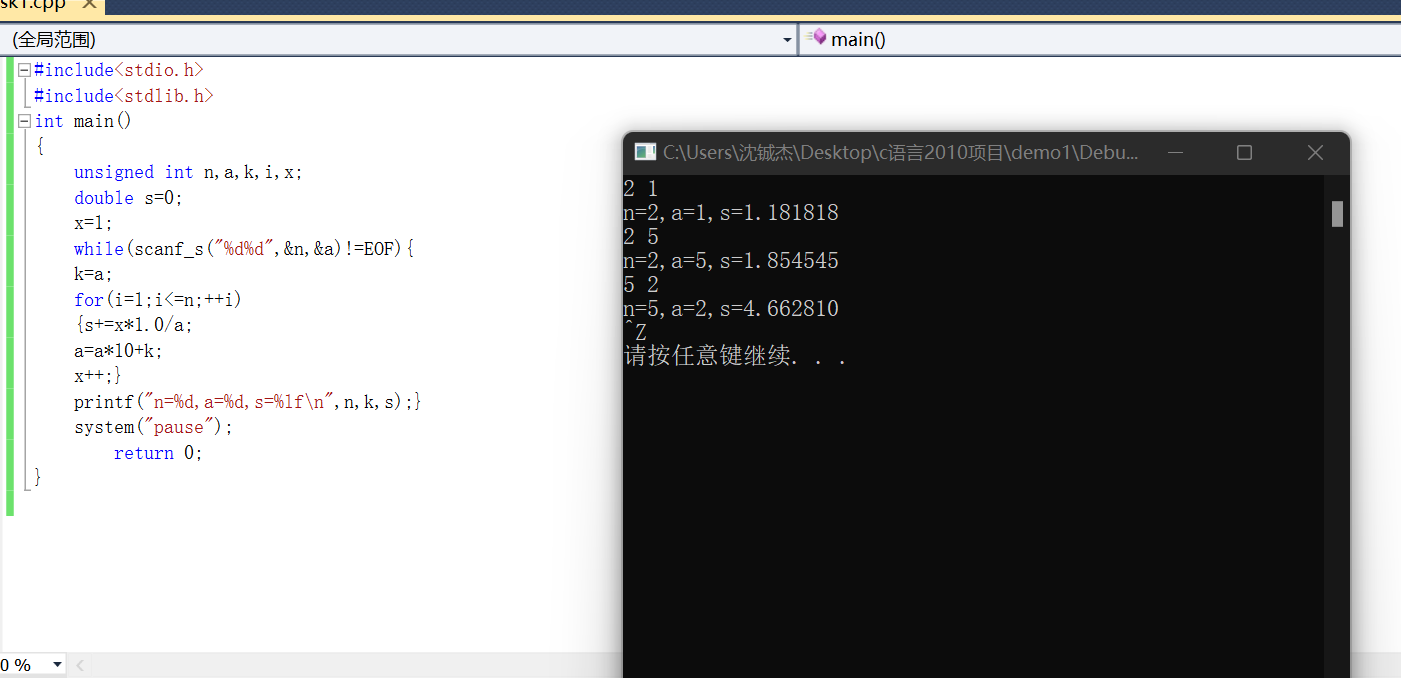Screen dimensions: 1401x678
Task: Collapse the #include block outline toggle
Action: pos(24,70)
